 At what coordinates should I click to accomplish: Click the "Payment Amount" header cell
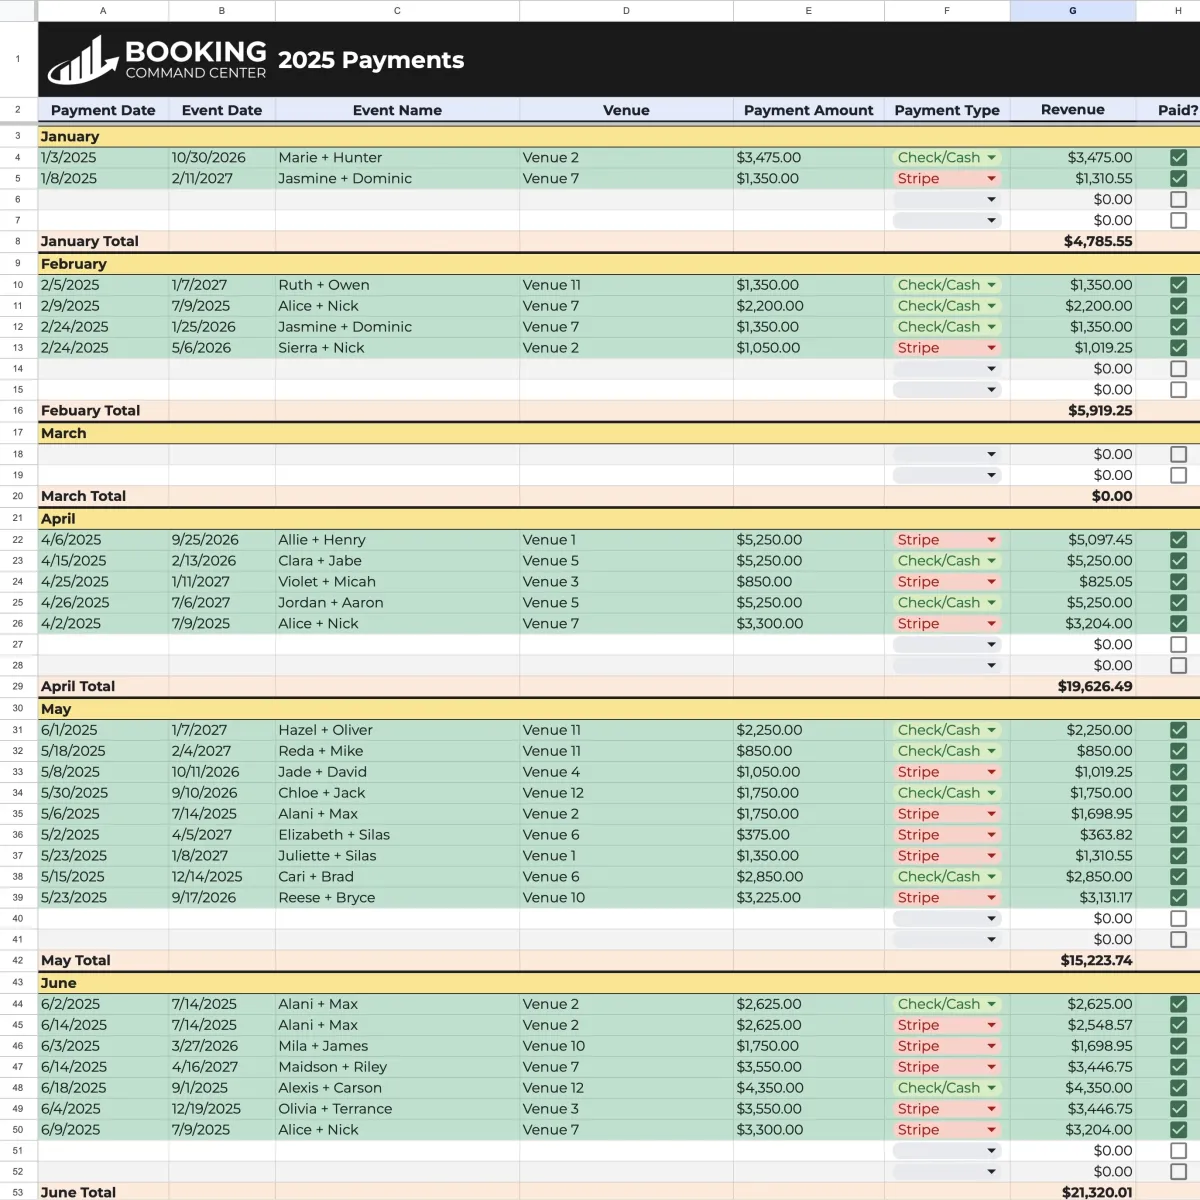808,110
